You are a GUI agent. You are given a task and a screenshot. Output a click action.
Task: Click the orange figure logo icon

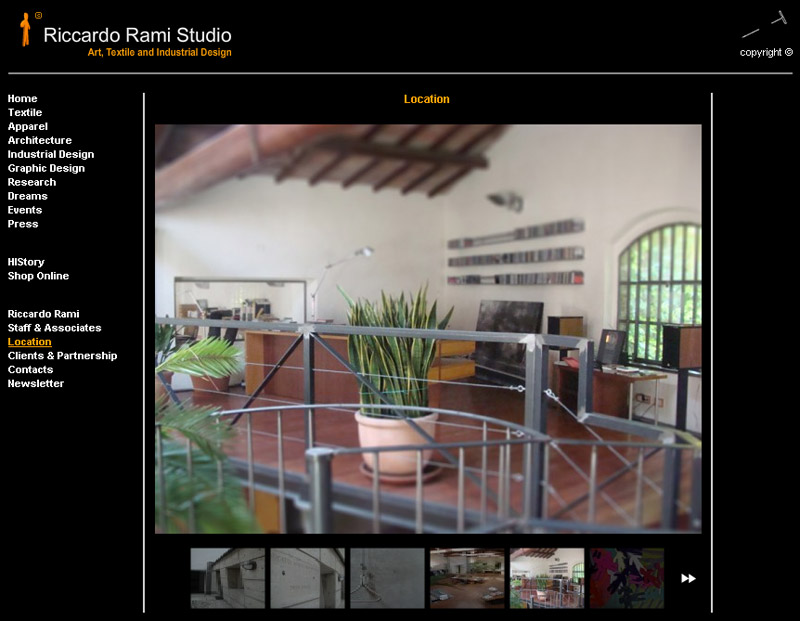coord(25,30)
